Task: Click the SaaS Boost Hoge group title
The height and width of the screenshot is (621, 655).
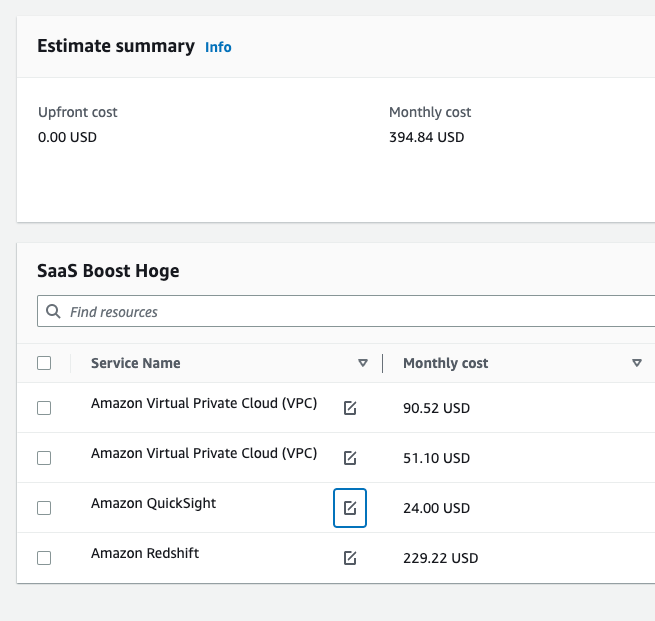Action: (x=108, y=271)
